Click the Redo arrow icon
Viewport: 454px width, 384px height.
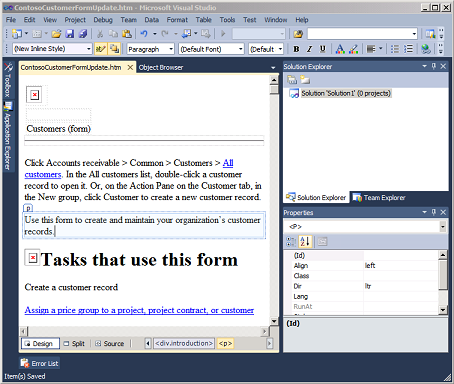[x=165, y=34]
